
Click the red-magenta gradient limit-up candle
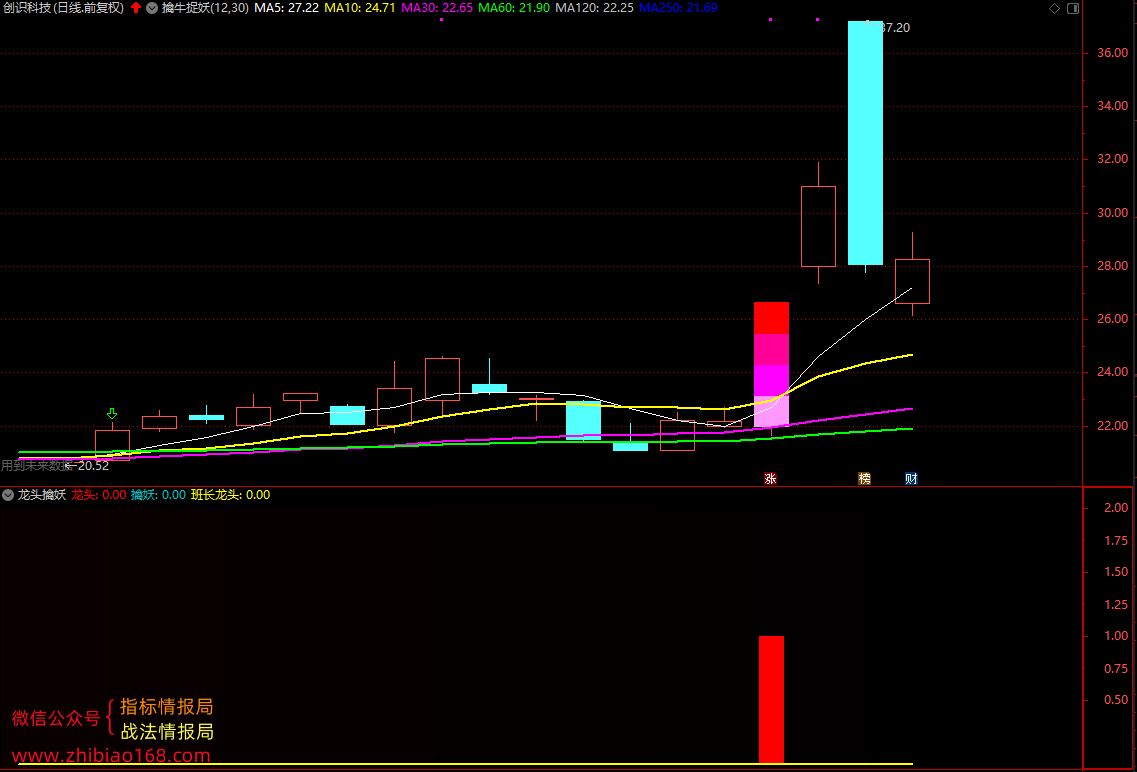771,364
